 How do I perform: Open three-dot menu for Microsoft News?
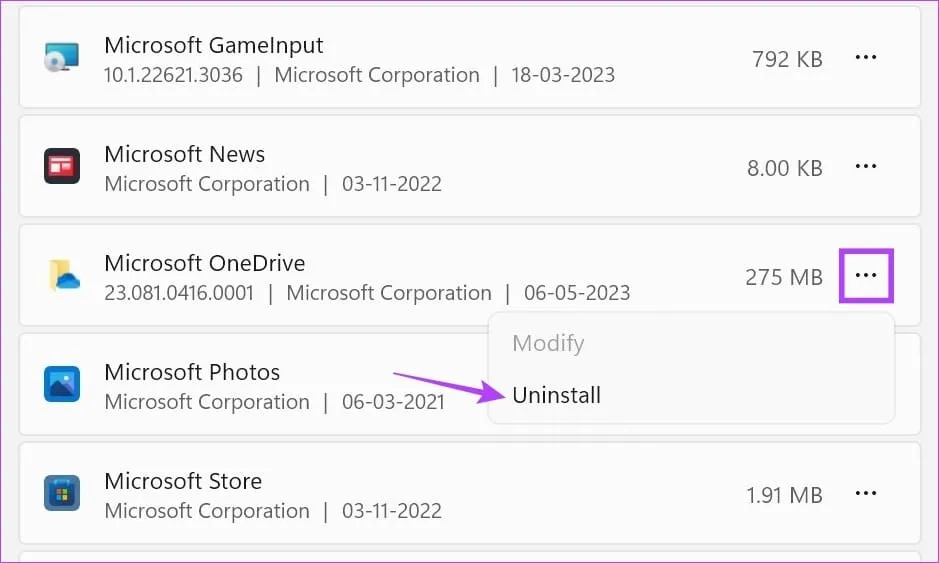coord(866,167)
